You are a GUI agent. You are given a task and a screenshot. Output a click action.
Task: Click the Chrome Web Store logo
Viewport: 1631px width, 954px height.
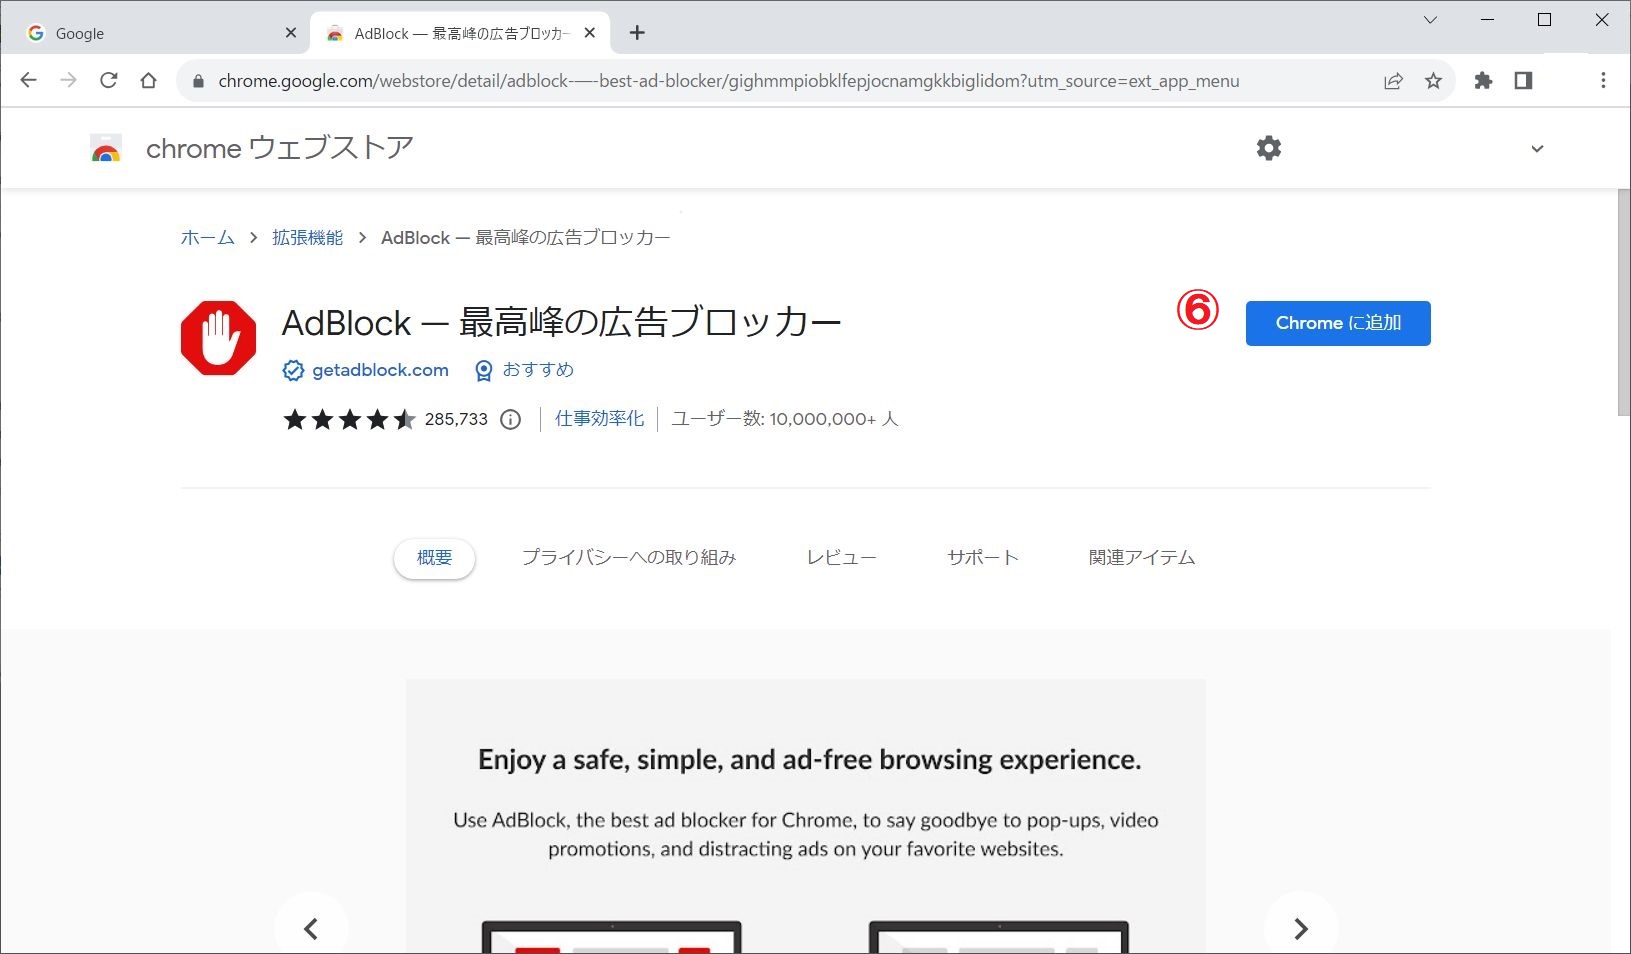106,148
